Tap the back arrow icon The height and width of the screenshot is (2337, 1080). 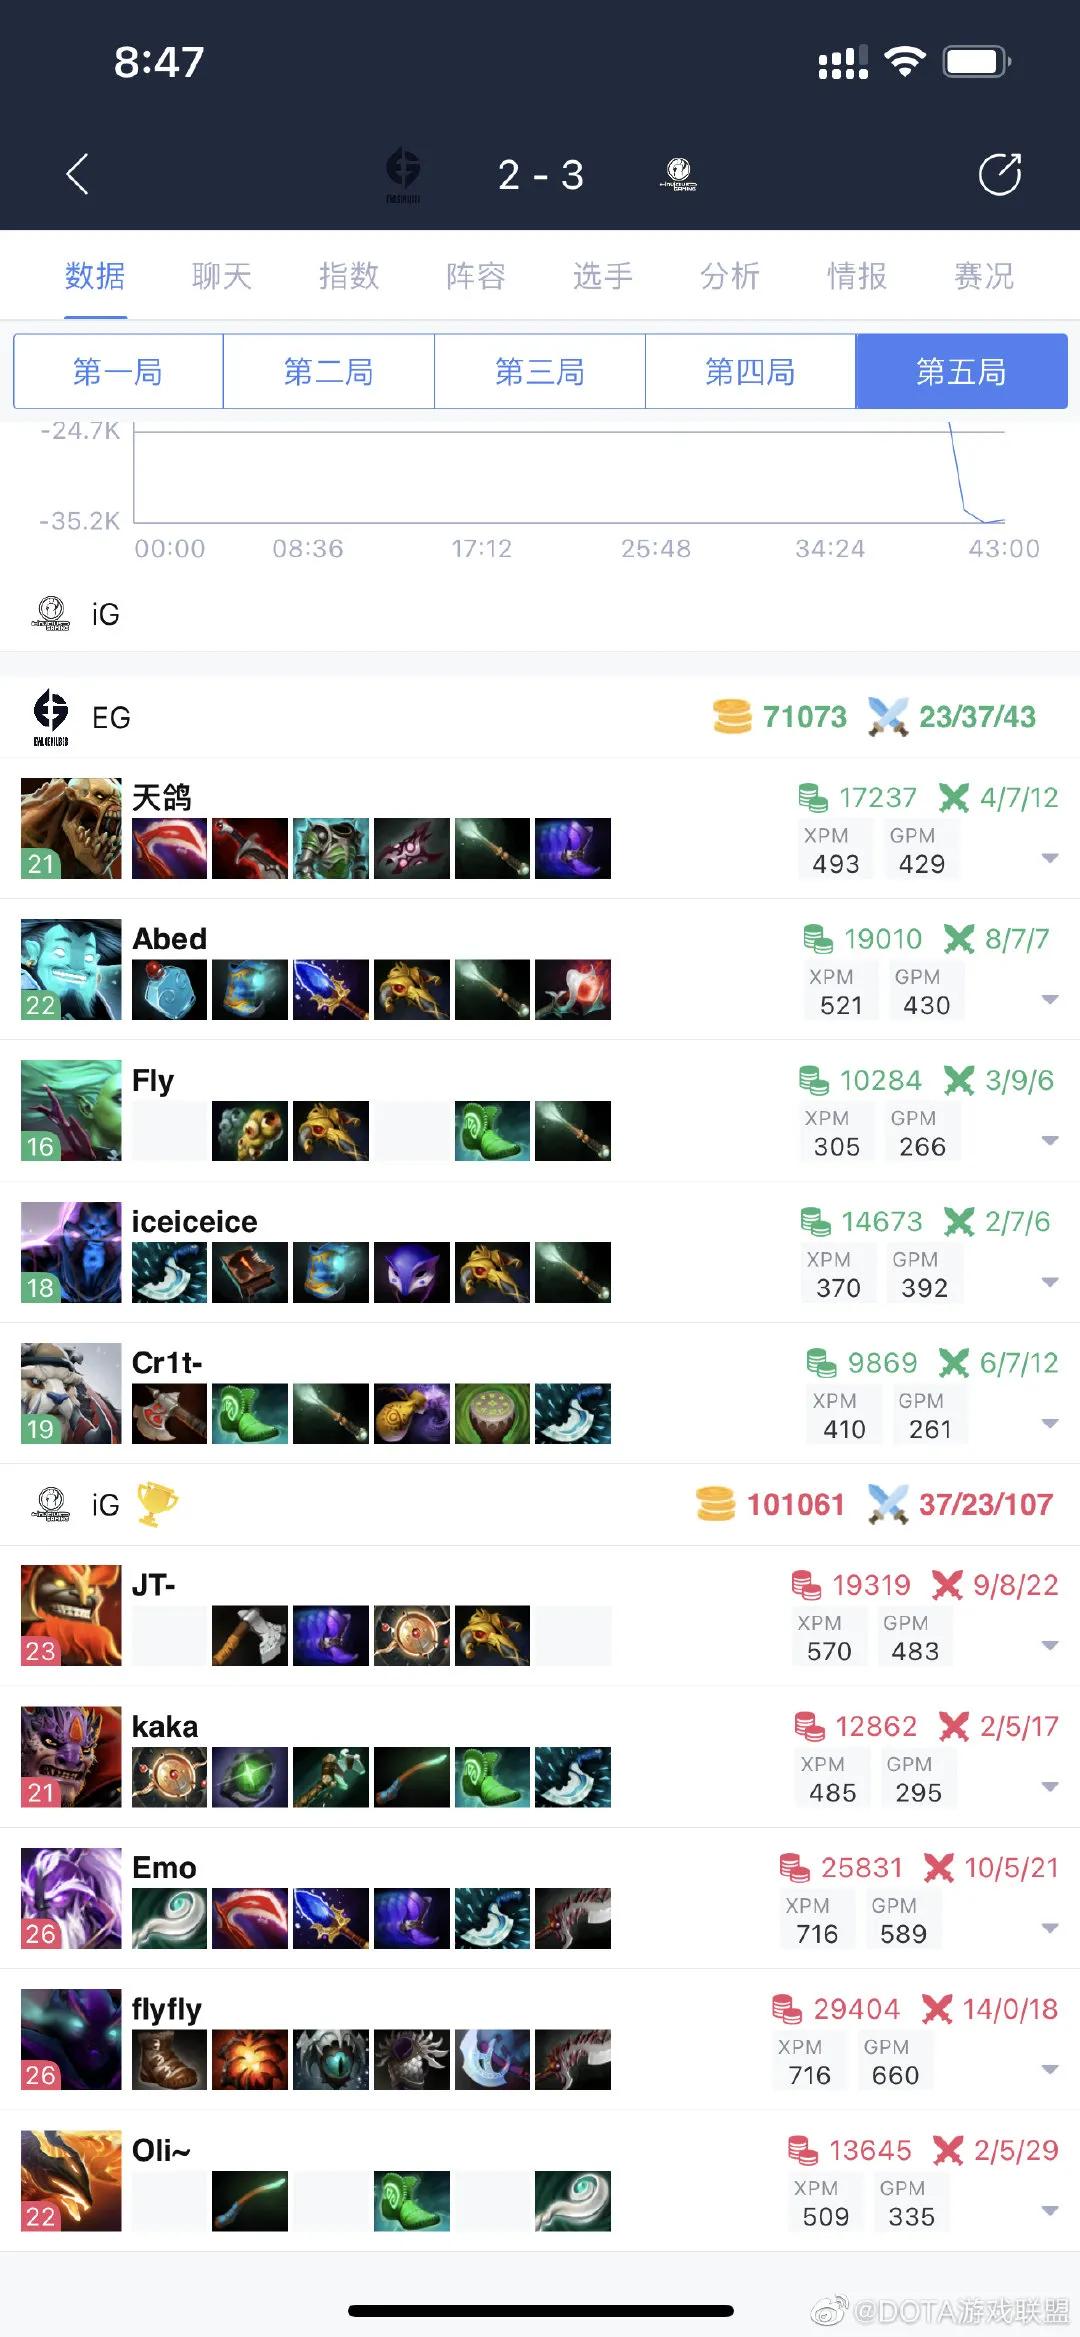(77, 174)
